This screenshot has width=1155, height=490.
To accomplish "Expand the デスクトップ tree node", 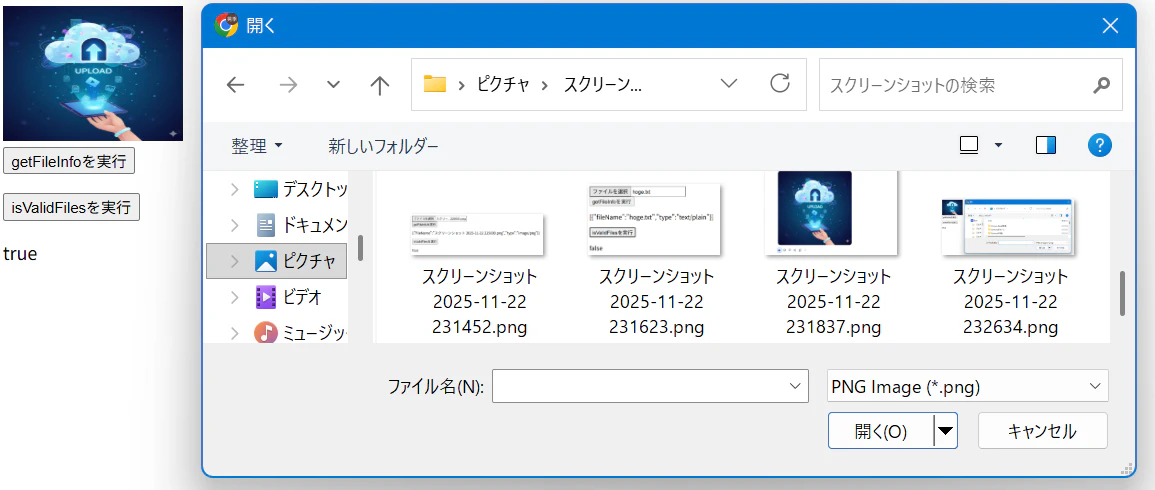I will [x=234, y=189].
